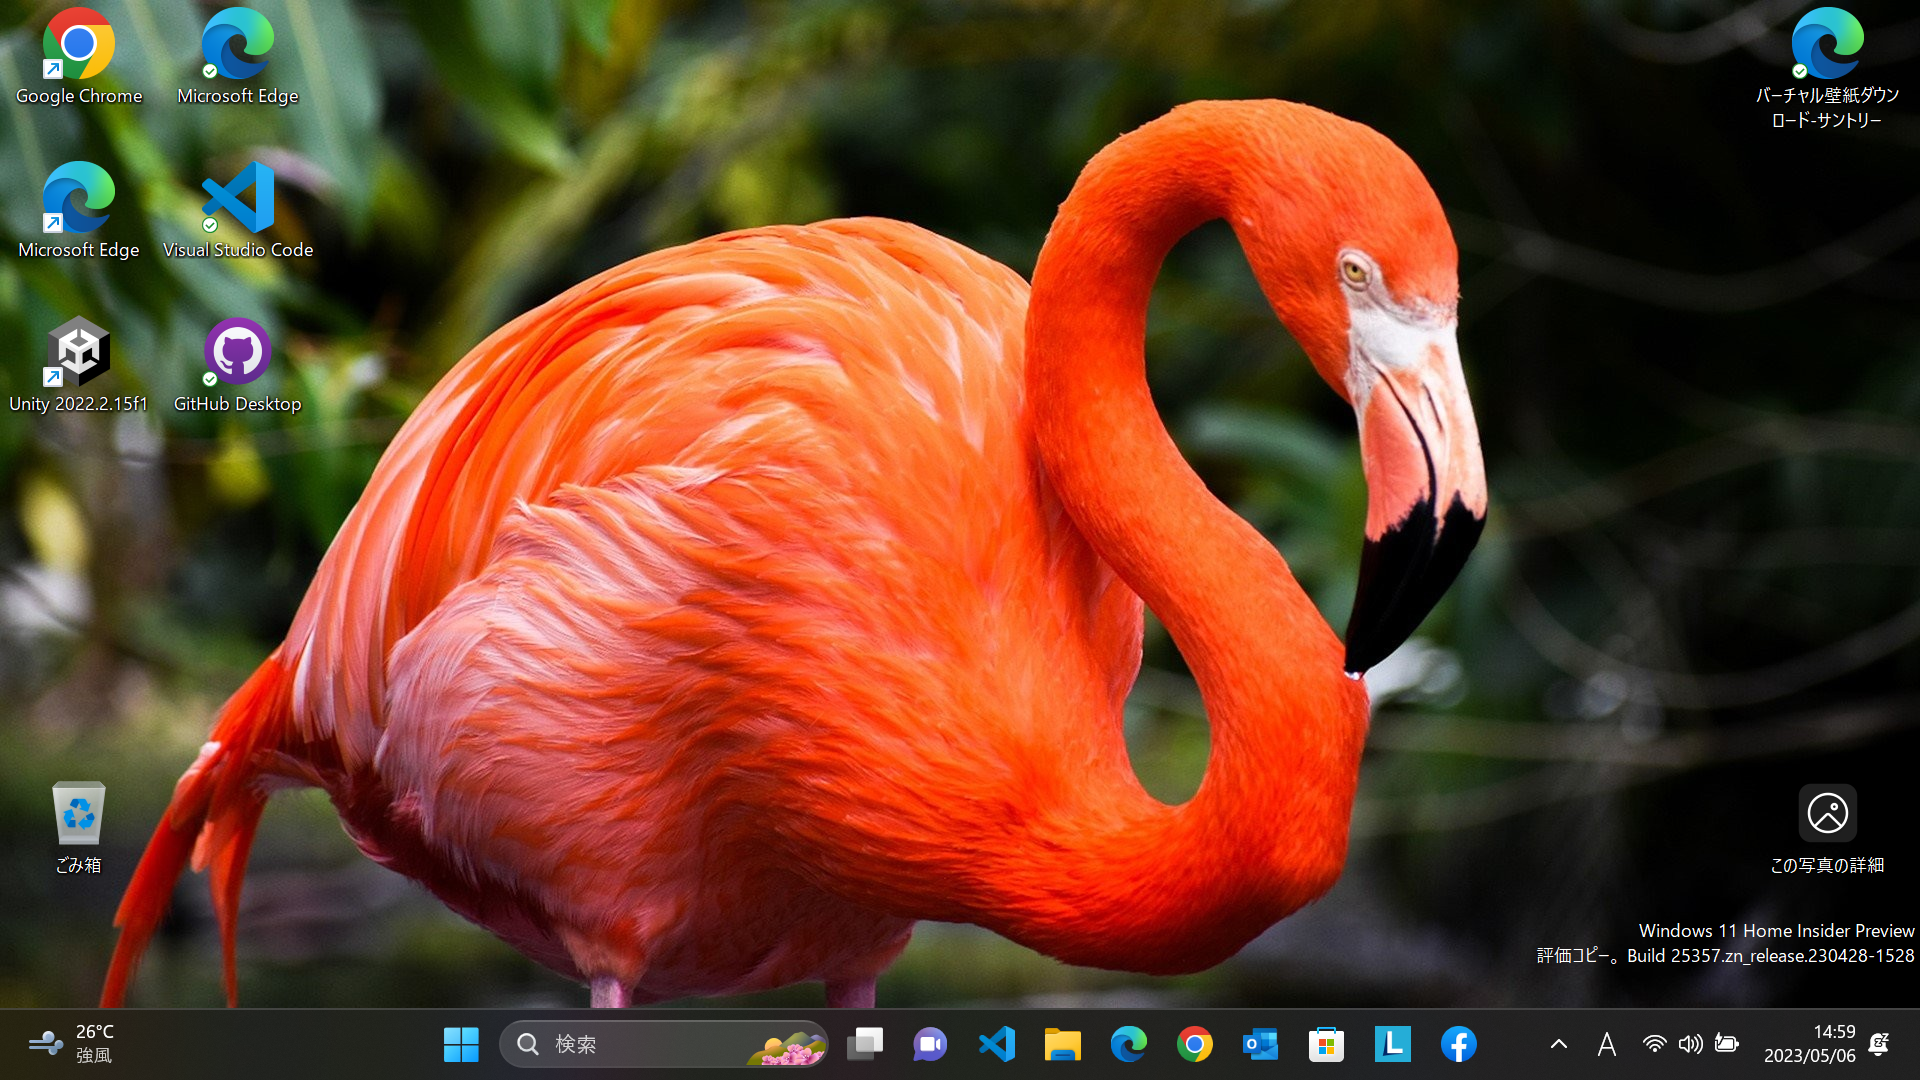
Task: Open the GitHub Desktop desktop icon
Action: (x=238, y=365)
